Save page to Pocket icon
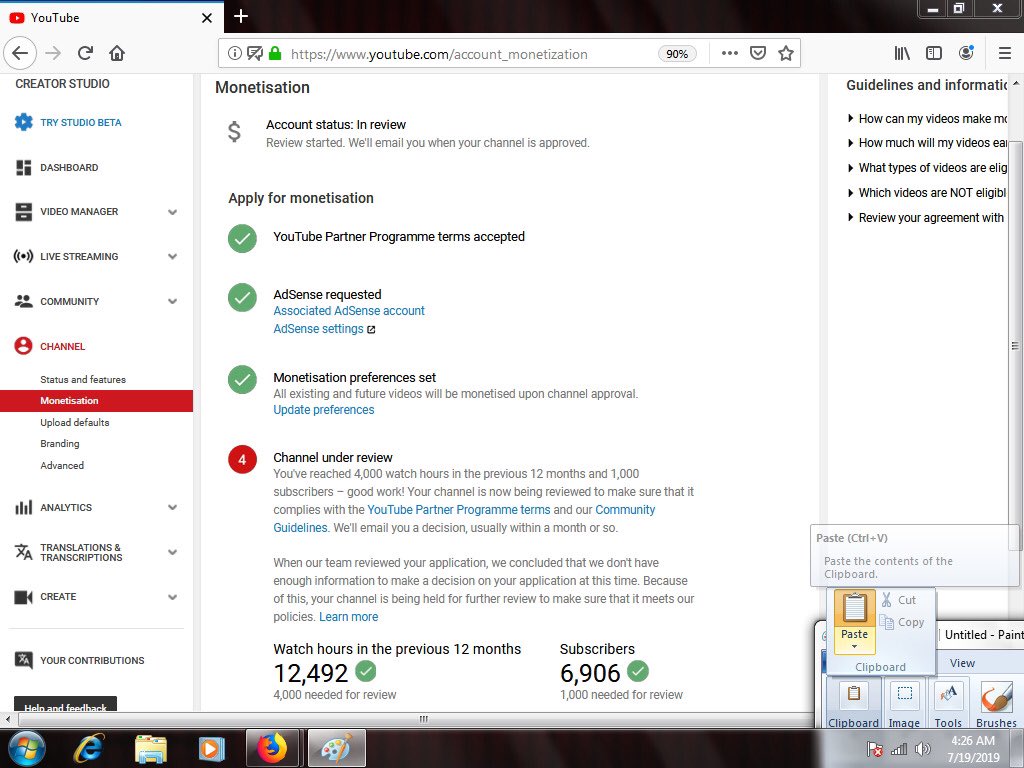The width and height of the screenshot is (1024, 768). click(x=758, y=53)
